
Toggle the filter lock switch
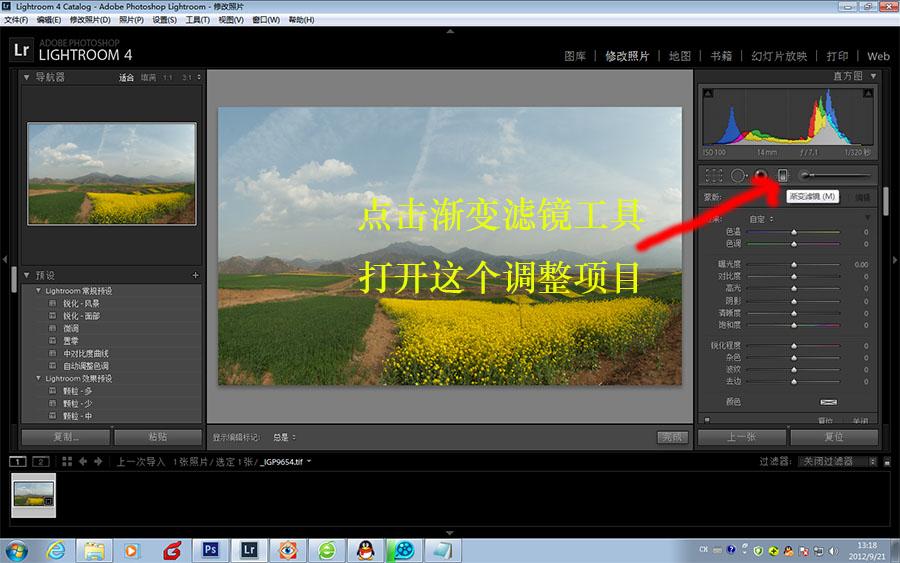click(x=887, y=462)
